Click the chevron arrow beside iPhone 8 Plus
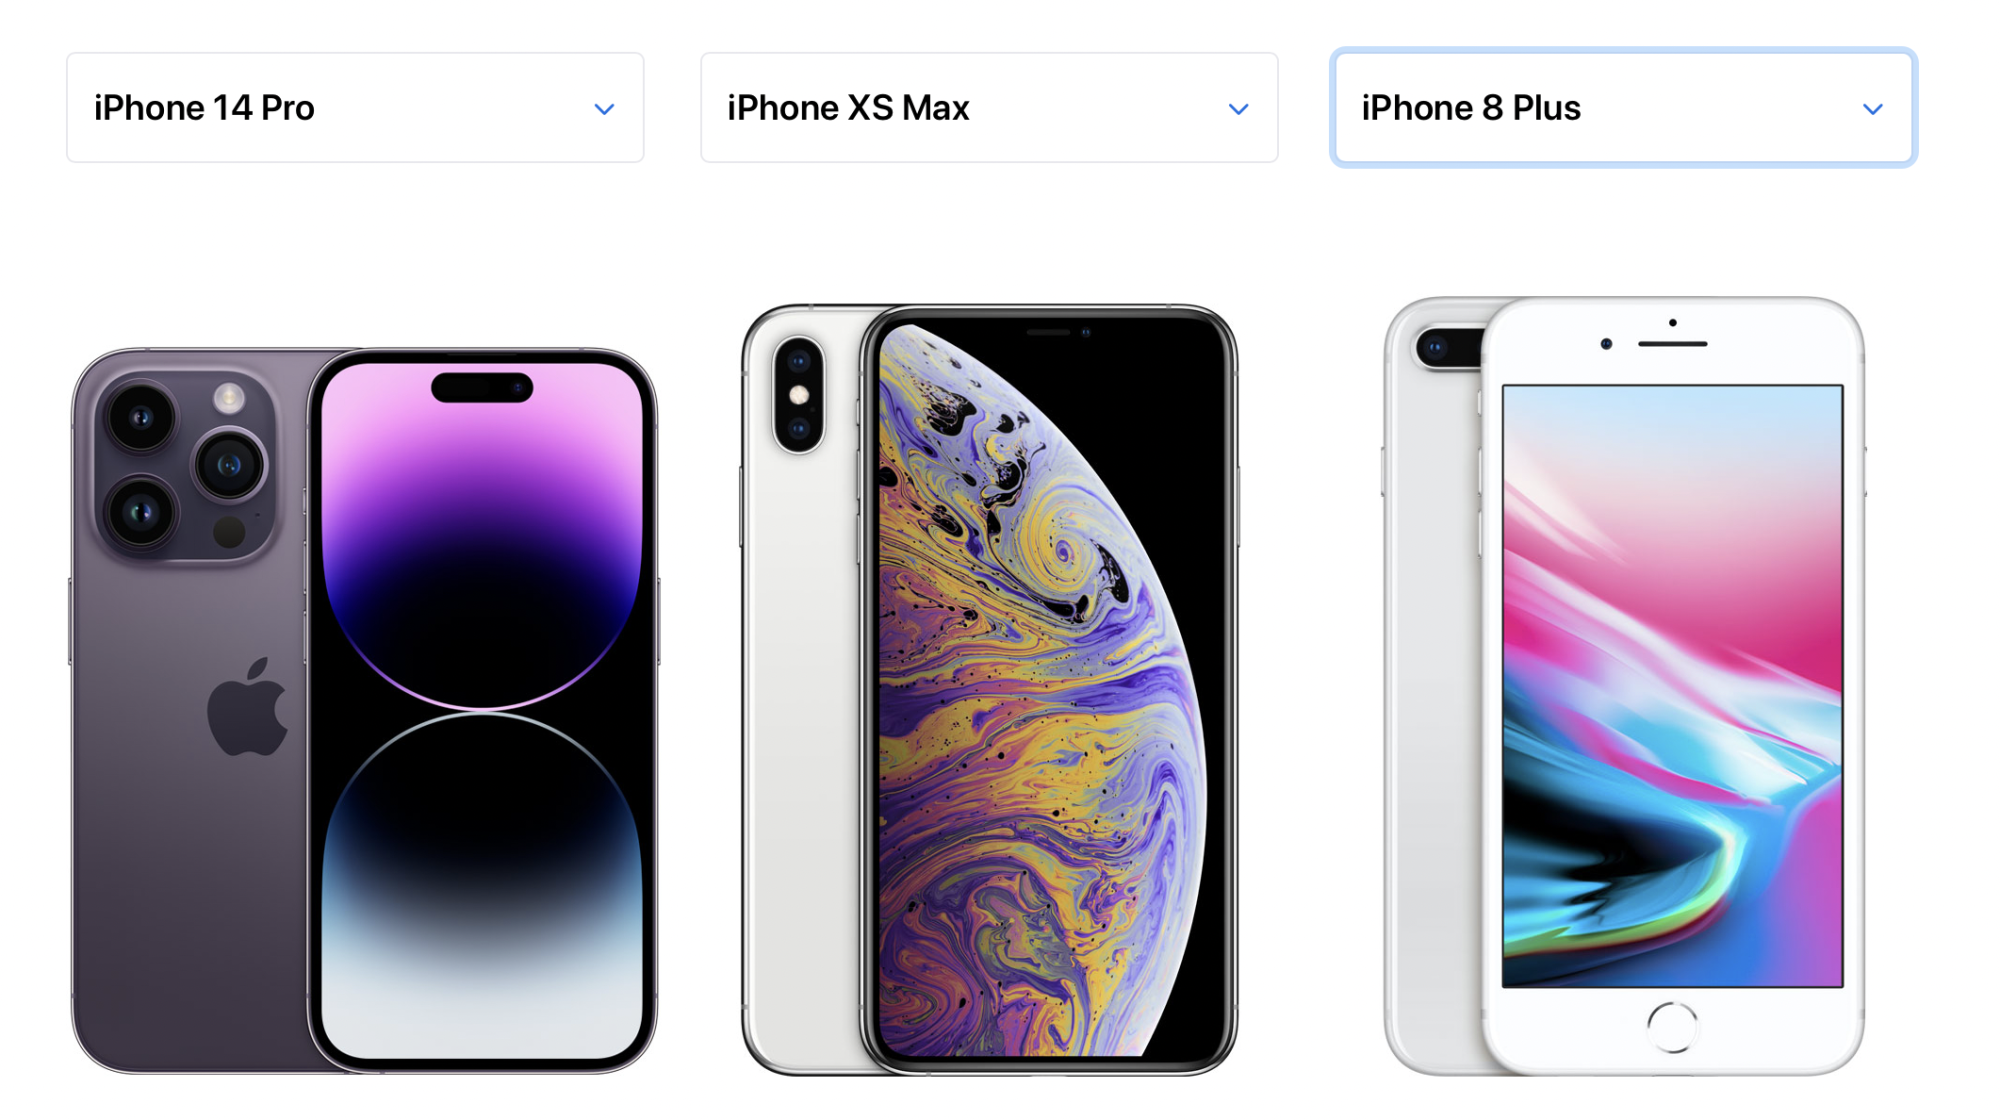The image size is (2000, 1120). (1873, 109)
